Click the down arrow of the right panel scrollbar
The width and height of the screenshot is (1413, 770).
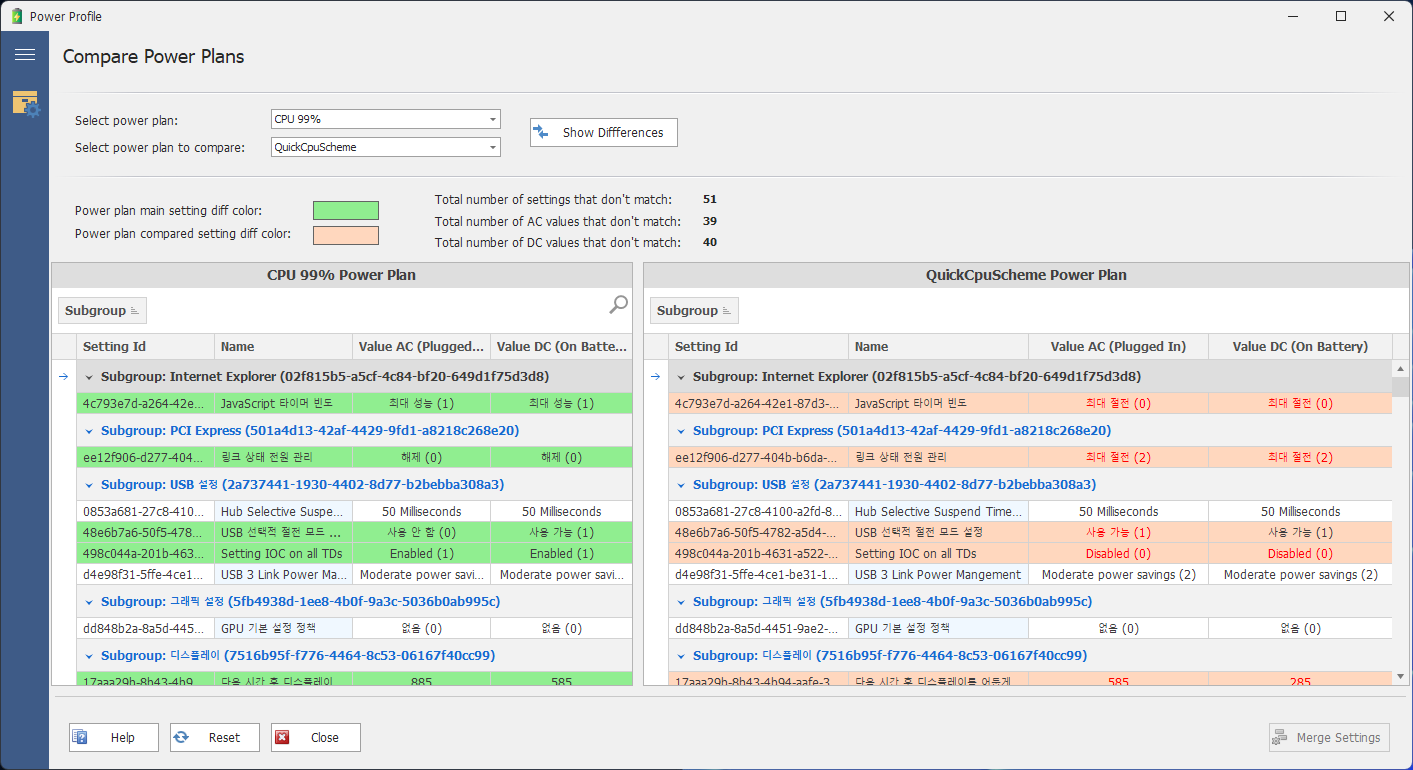tap(1400, 677)
